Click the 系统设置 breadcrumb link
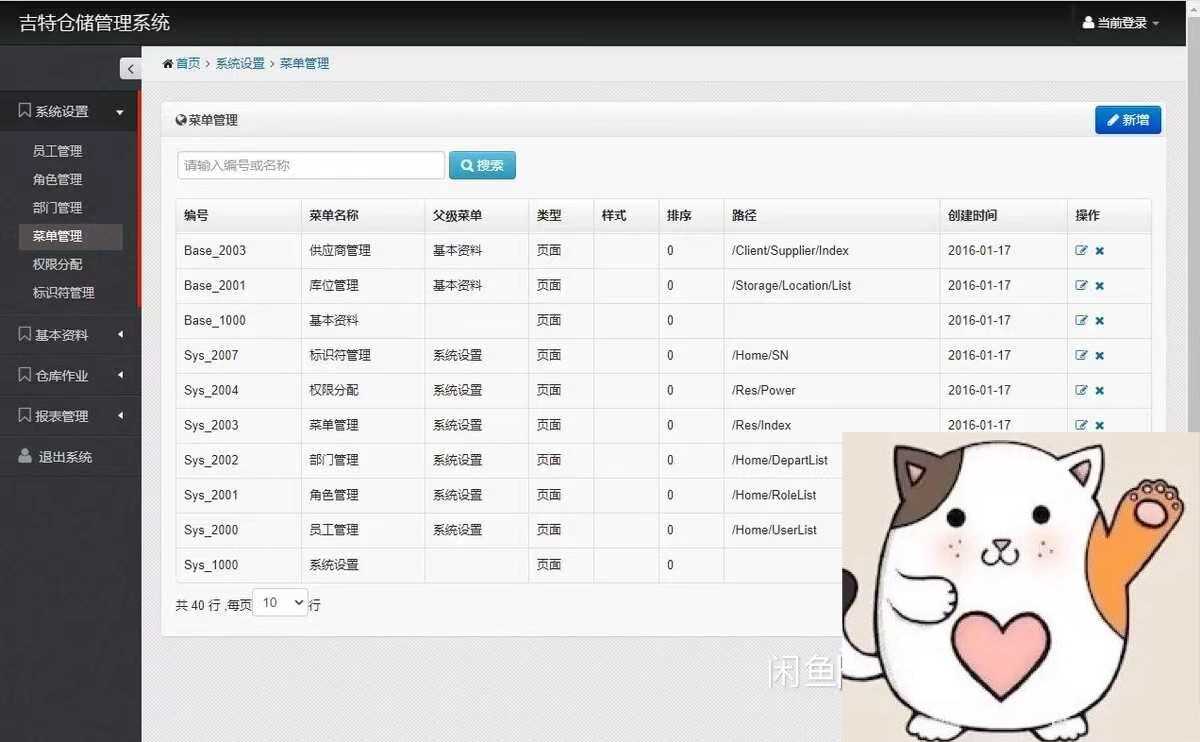1200x742 pixels. [x=240, y=63]
